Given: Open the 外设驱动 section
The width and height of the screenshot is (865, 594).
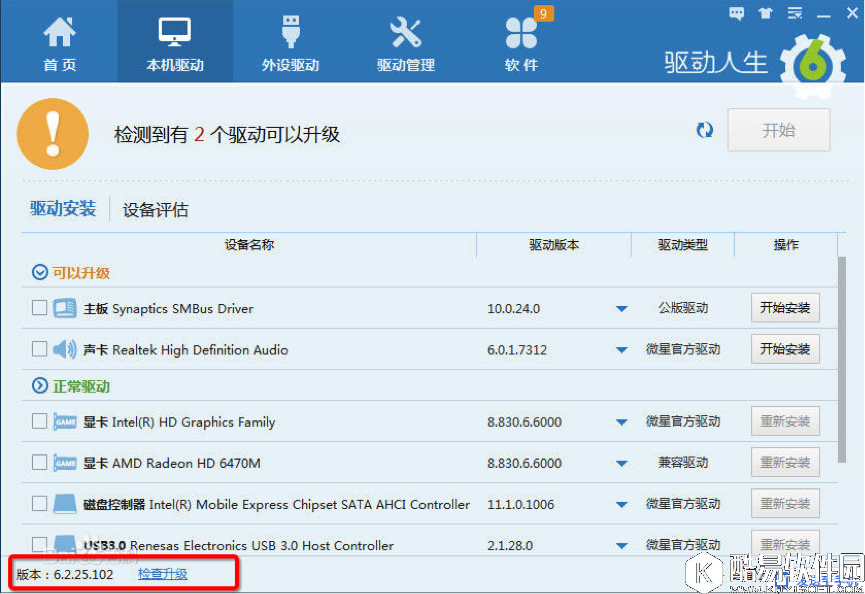Looking at the screenshot, I should 289,41.
